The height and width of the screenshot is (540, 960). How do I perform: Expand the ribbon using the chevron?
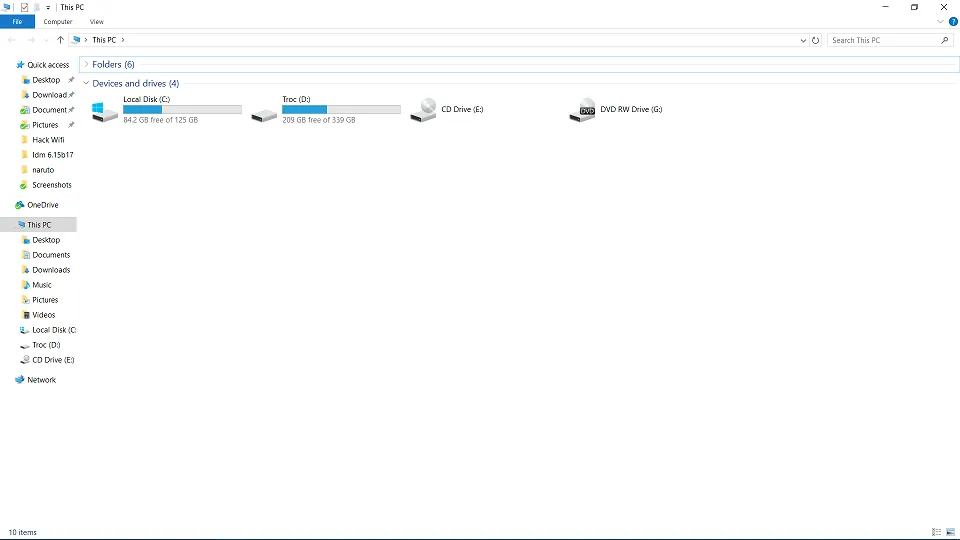(x=941, y=21)
